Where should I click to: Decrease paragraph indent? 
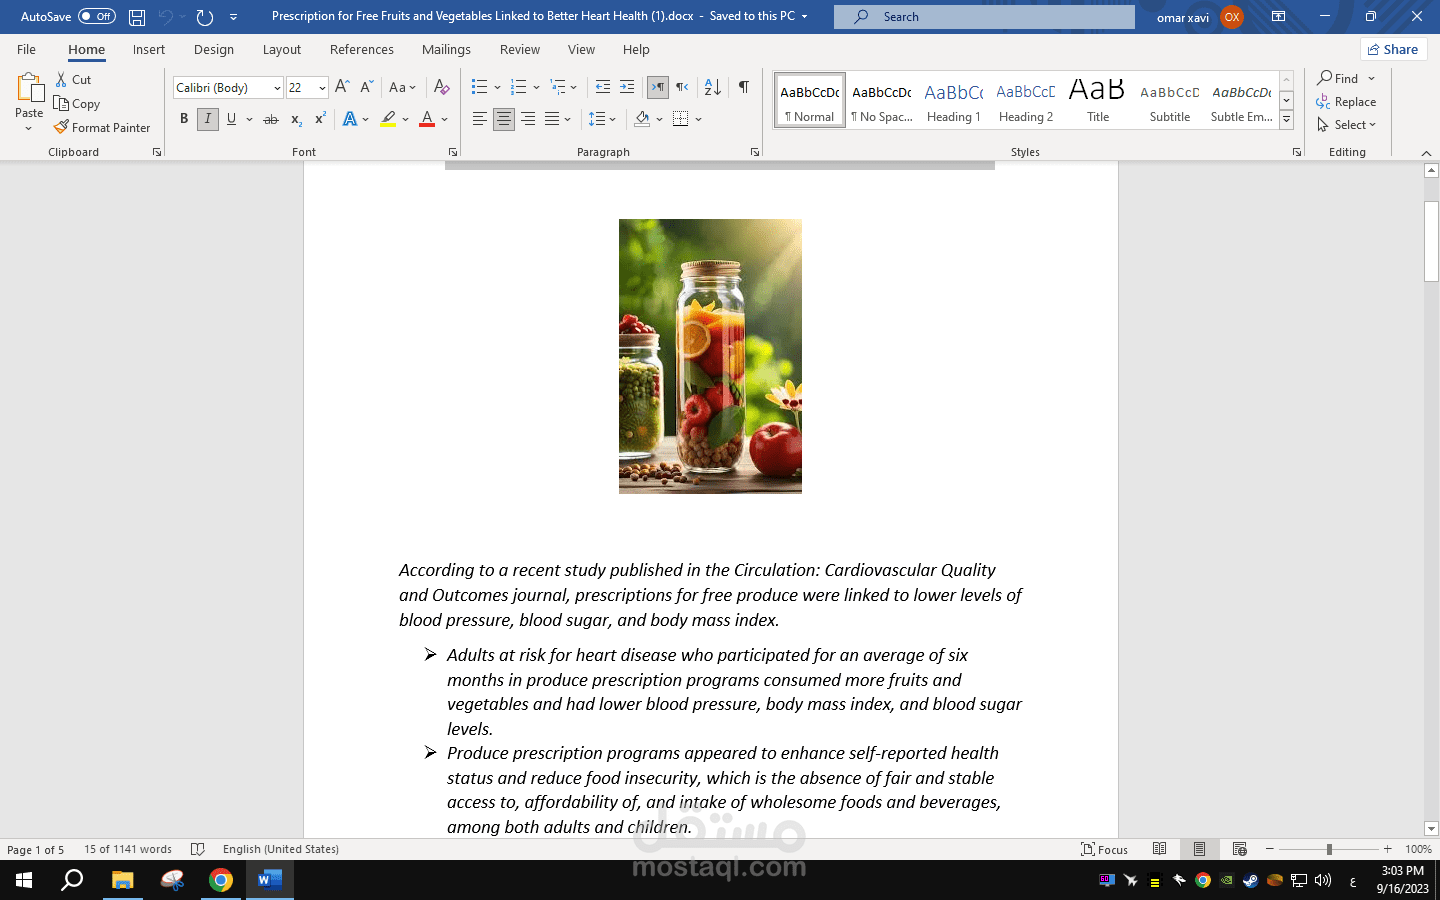602,87
